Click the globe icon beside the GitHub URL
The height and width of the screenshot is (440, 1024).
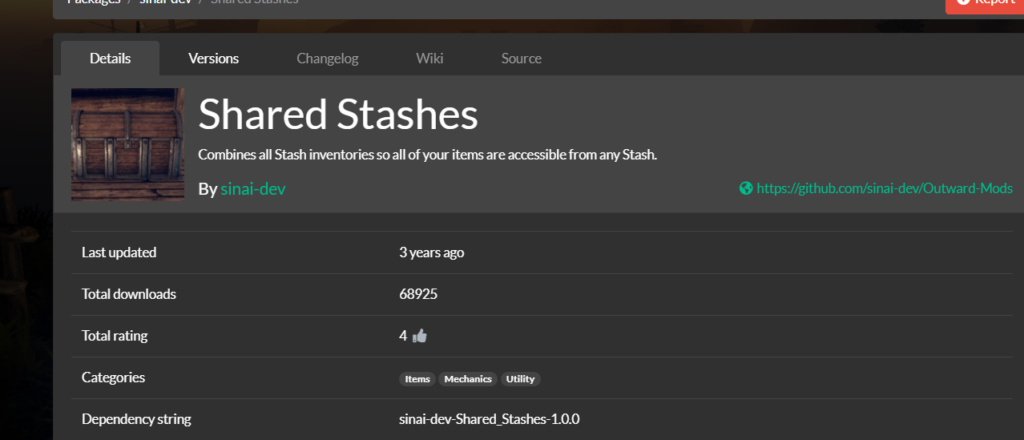click(746, 189)
